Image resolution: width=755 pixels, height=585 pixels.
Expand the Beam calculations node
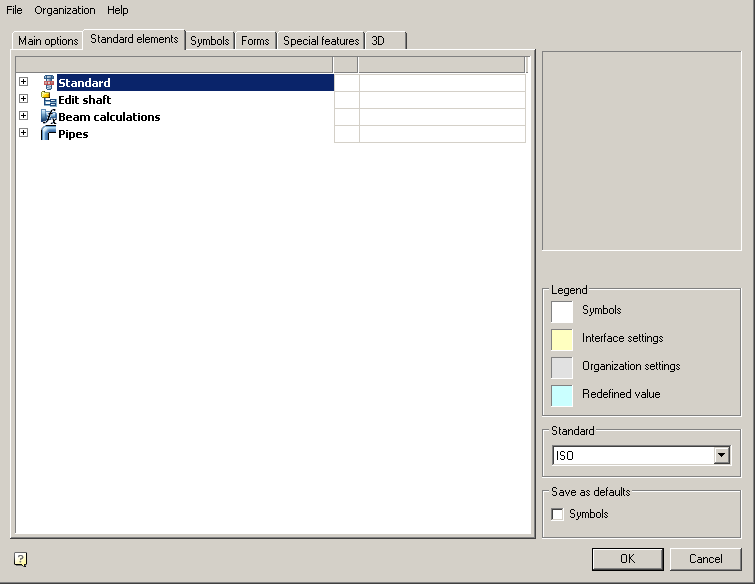click(24, 116)
